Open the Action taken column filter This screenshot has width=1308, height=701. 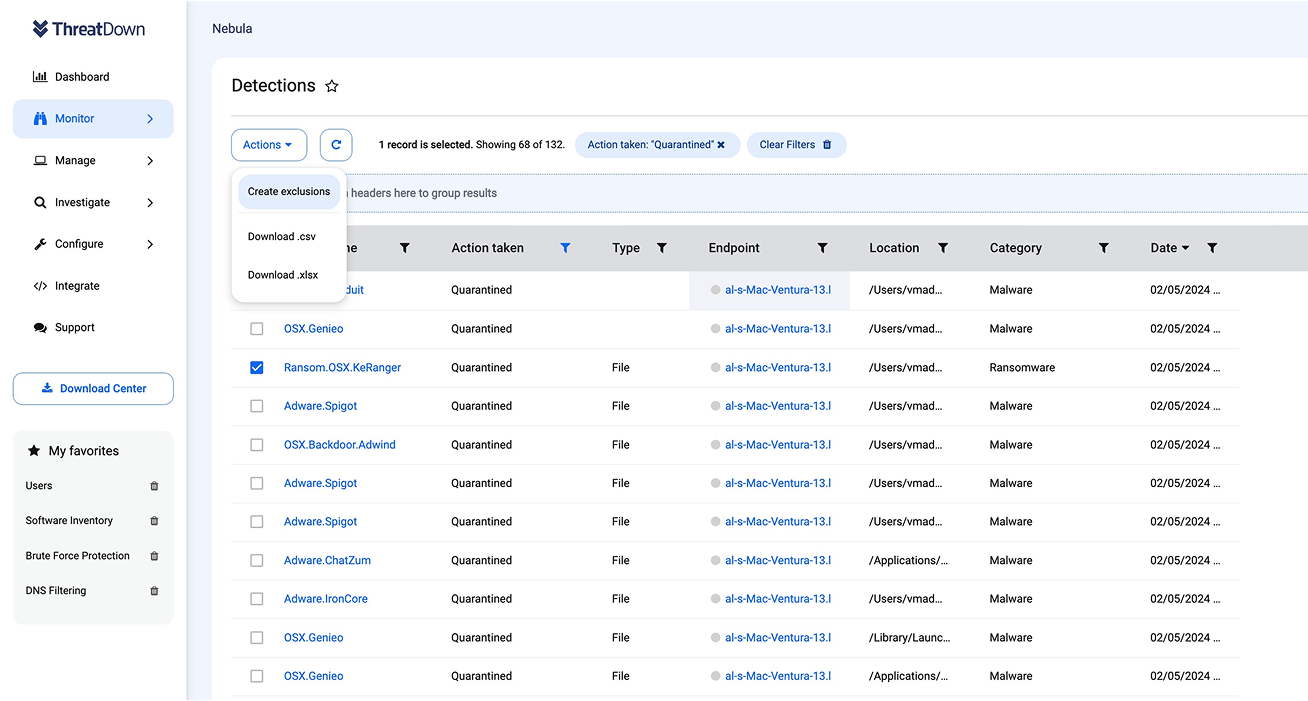(x=565, y=248)
